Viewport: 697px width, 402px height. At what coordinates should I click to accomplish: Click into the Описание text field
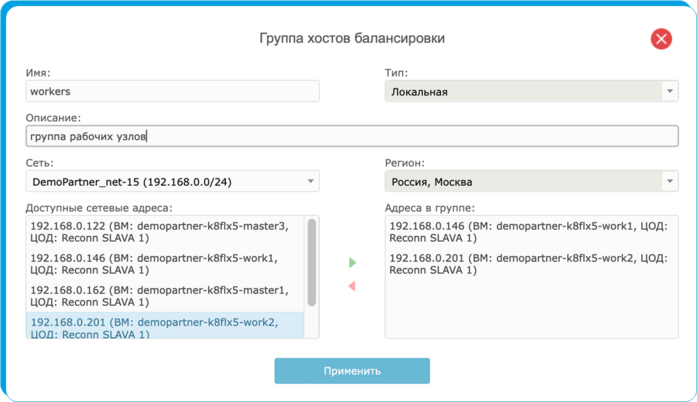coord(352,136)
